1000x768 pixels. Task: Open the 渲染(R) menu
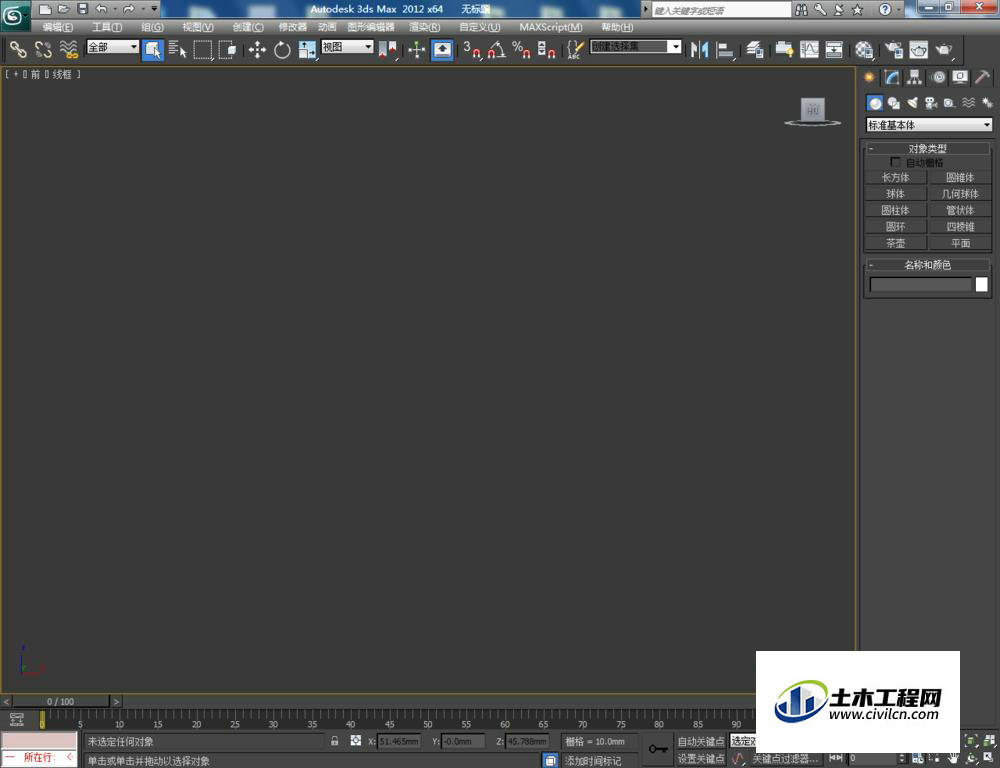pyautogui.click(x=424, y=27)
